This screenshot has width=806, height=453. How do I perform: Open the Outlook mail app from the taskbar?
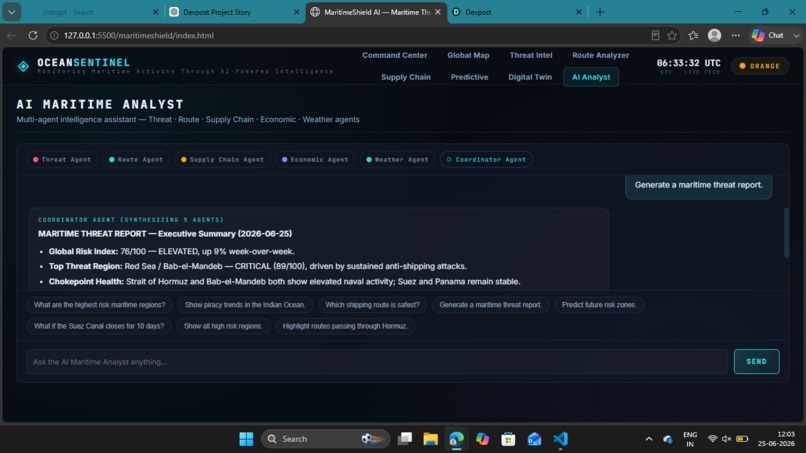tap(534, 439)
